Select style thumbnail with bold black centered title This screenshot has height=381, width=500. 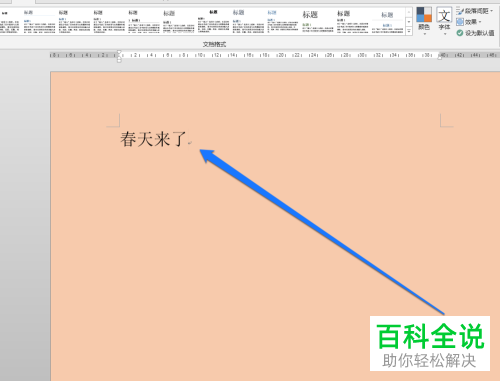tap(213, 22)
